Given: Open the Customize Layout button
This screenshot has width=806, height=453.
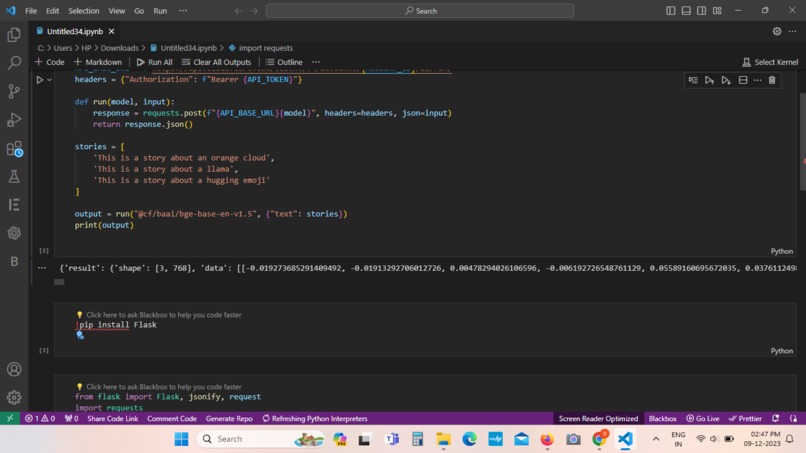Looking at the screenshot, I should click(717, 11).
